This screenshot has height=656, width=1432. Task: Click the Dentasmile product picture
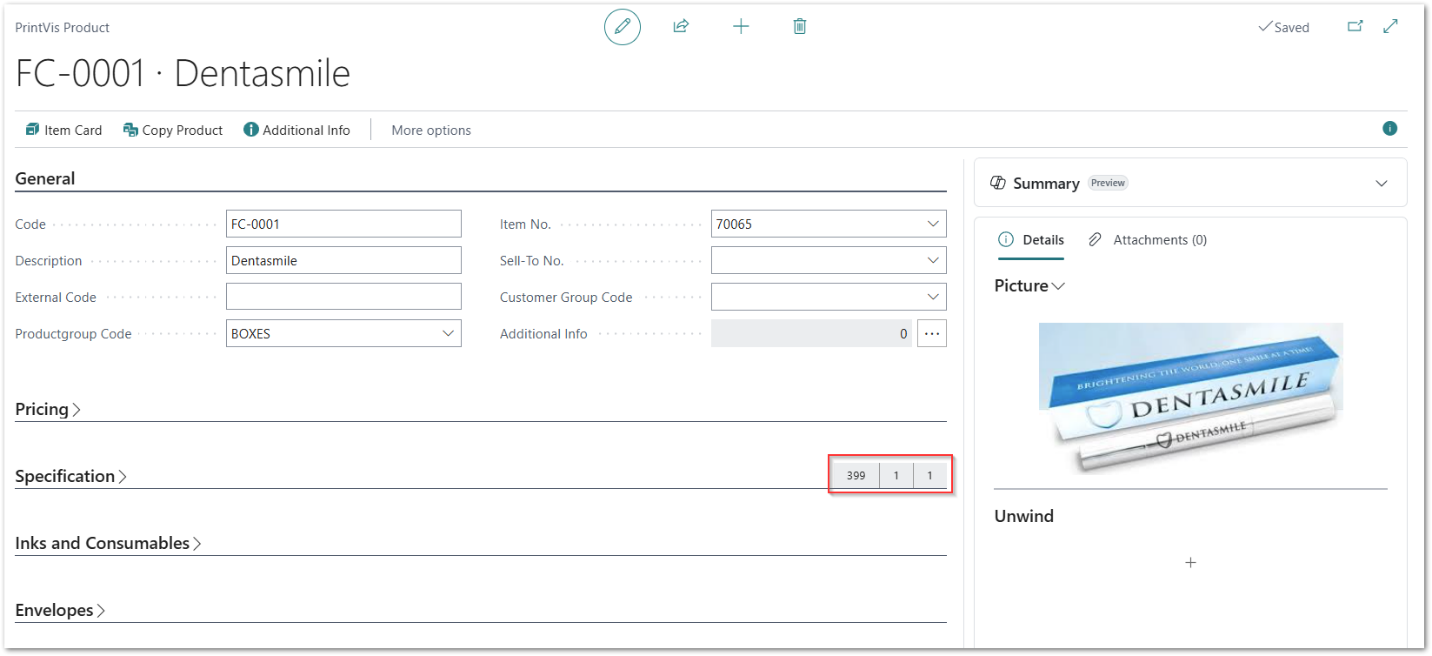click(x=1190, y=397)
